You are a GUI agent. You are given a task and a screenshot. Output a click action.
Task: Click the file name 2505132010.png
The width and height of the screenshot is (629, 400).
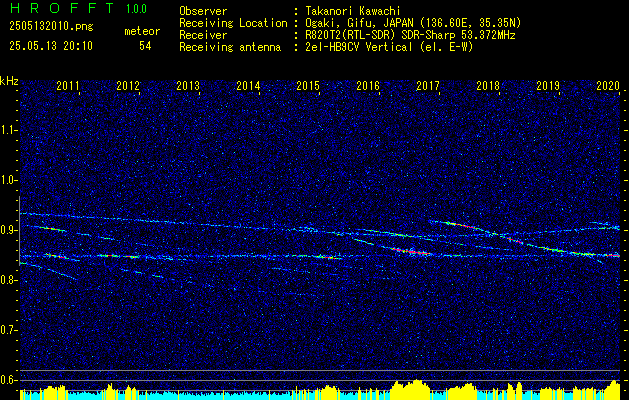click(x=51, y=26)
